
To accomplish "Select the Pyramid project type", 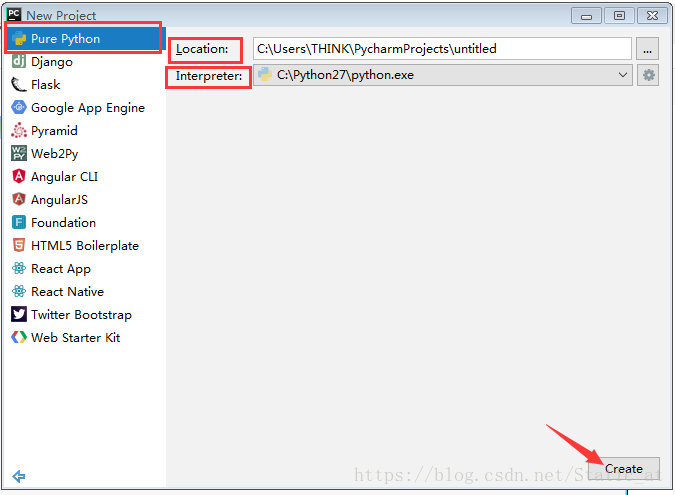I will pyautogui.click(x=84, y=130).
